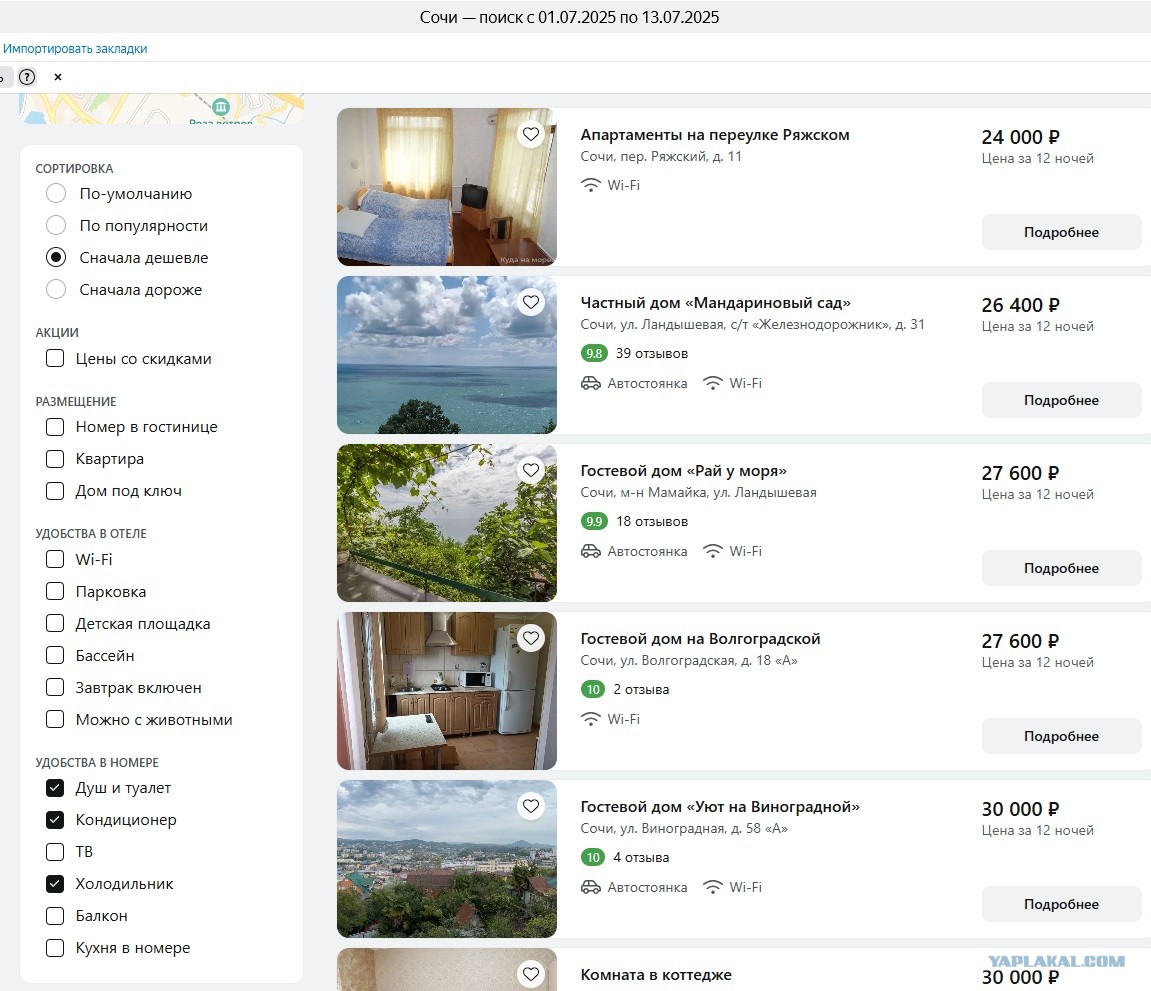Open Подробнее for Уют на Виноградной
The width and height of the screenshot is (1151, 991).
coord(1061,904)
